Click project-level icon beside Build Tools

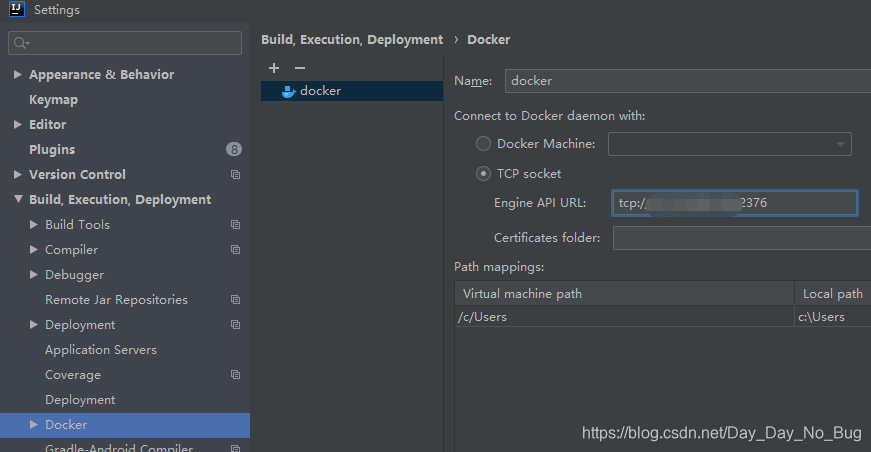point(236,224)
